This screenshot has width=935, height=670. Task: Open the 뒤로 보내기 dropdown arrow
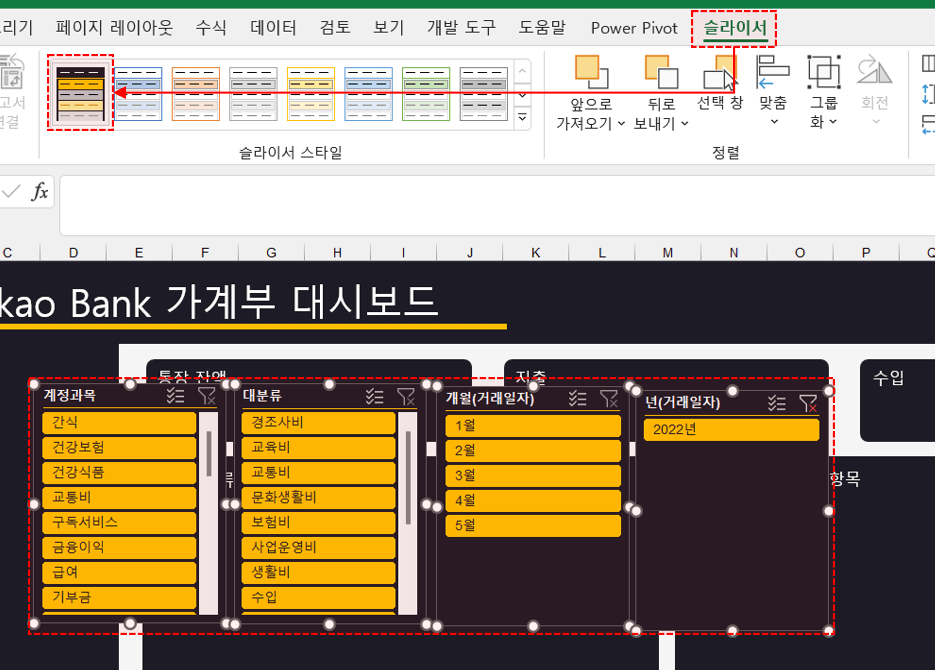685,123
